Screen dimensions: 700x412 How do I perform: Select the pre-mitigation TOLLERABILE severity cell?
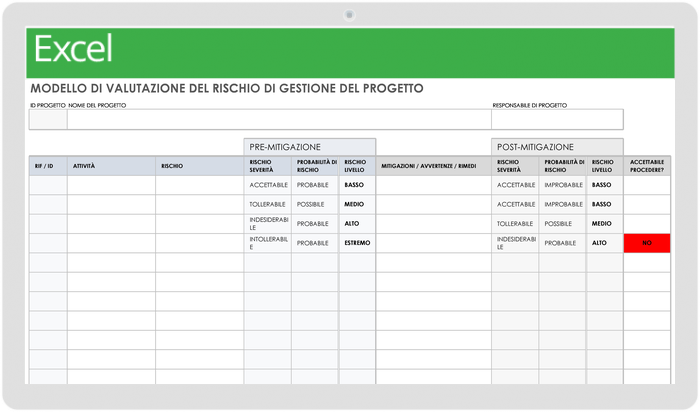(267, 204)
